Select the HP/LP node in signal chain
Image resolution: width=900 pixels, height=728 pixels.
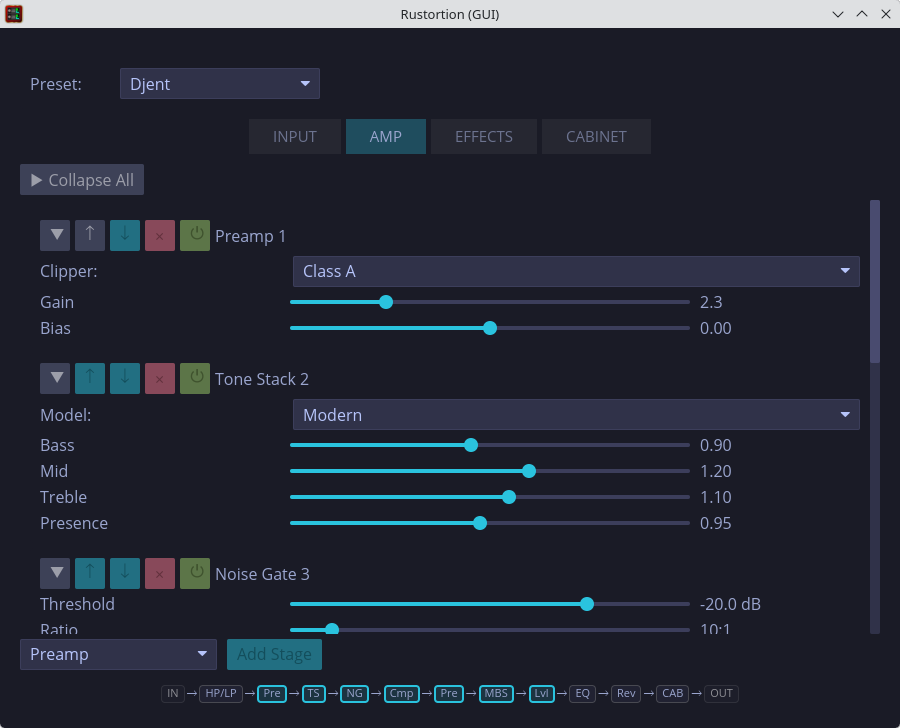(221, 694)
